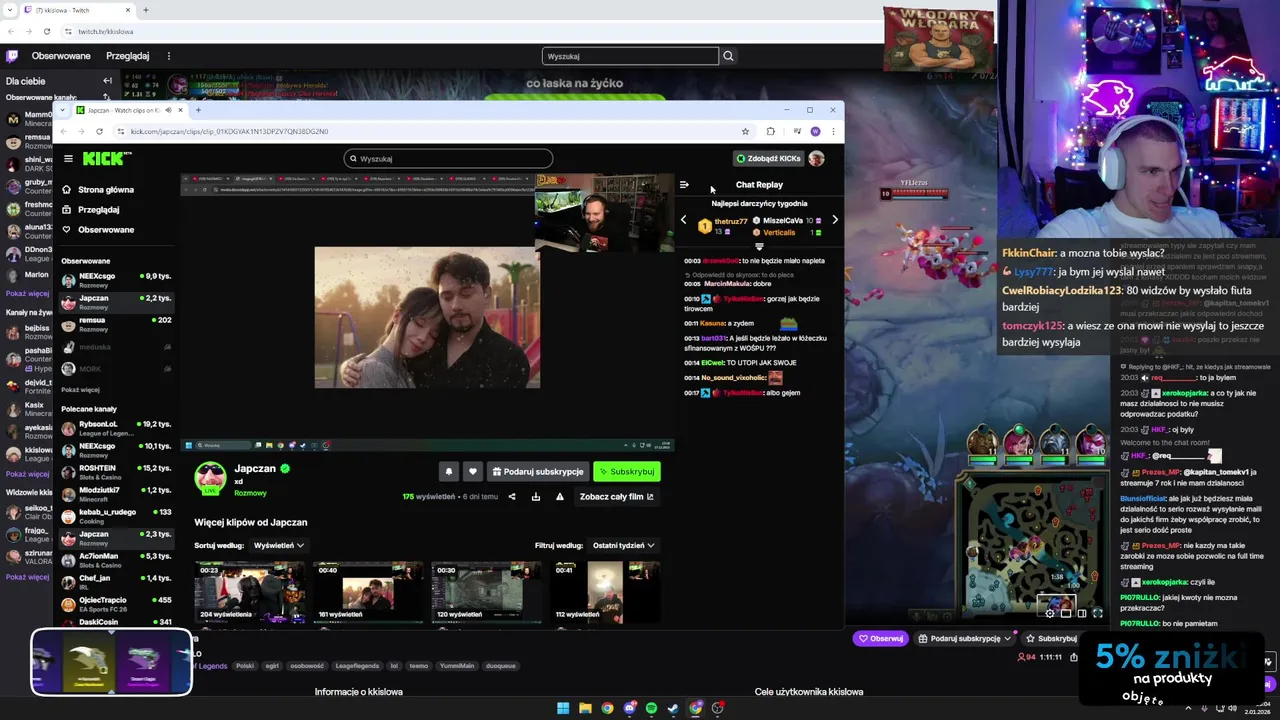Open the Wyświetleń sort dropdown
Screen dimensions: 1280x720
(x=279, y=545)
